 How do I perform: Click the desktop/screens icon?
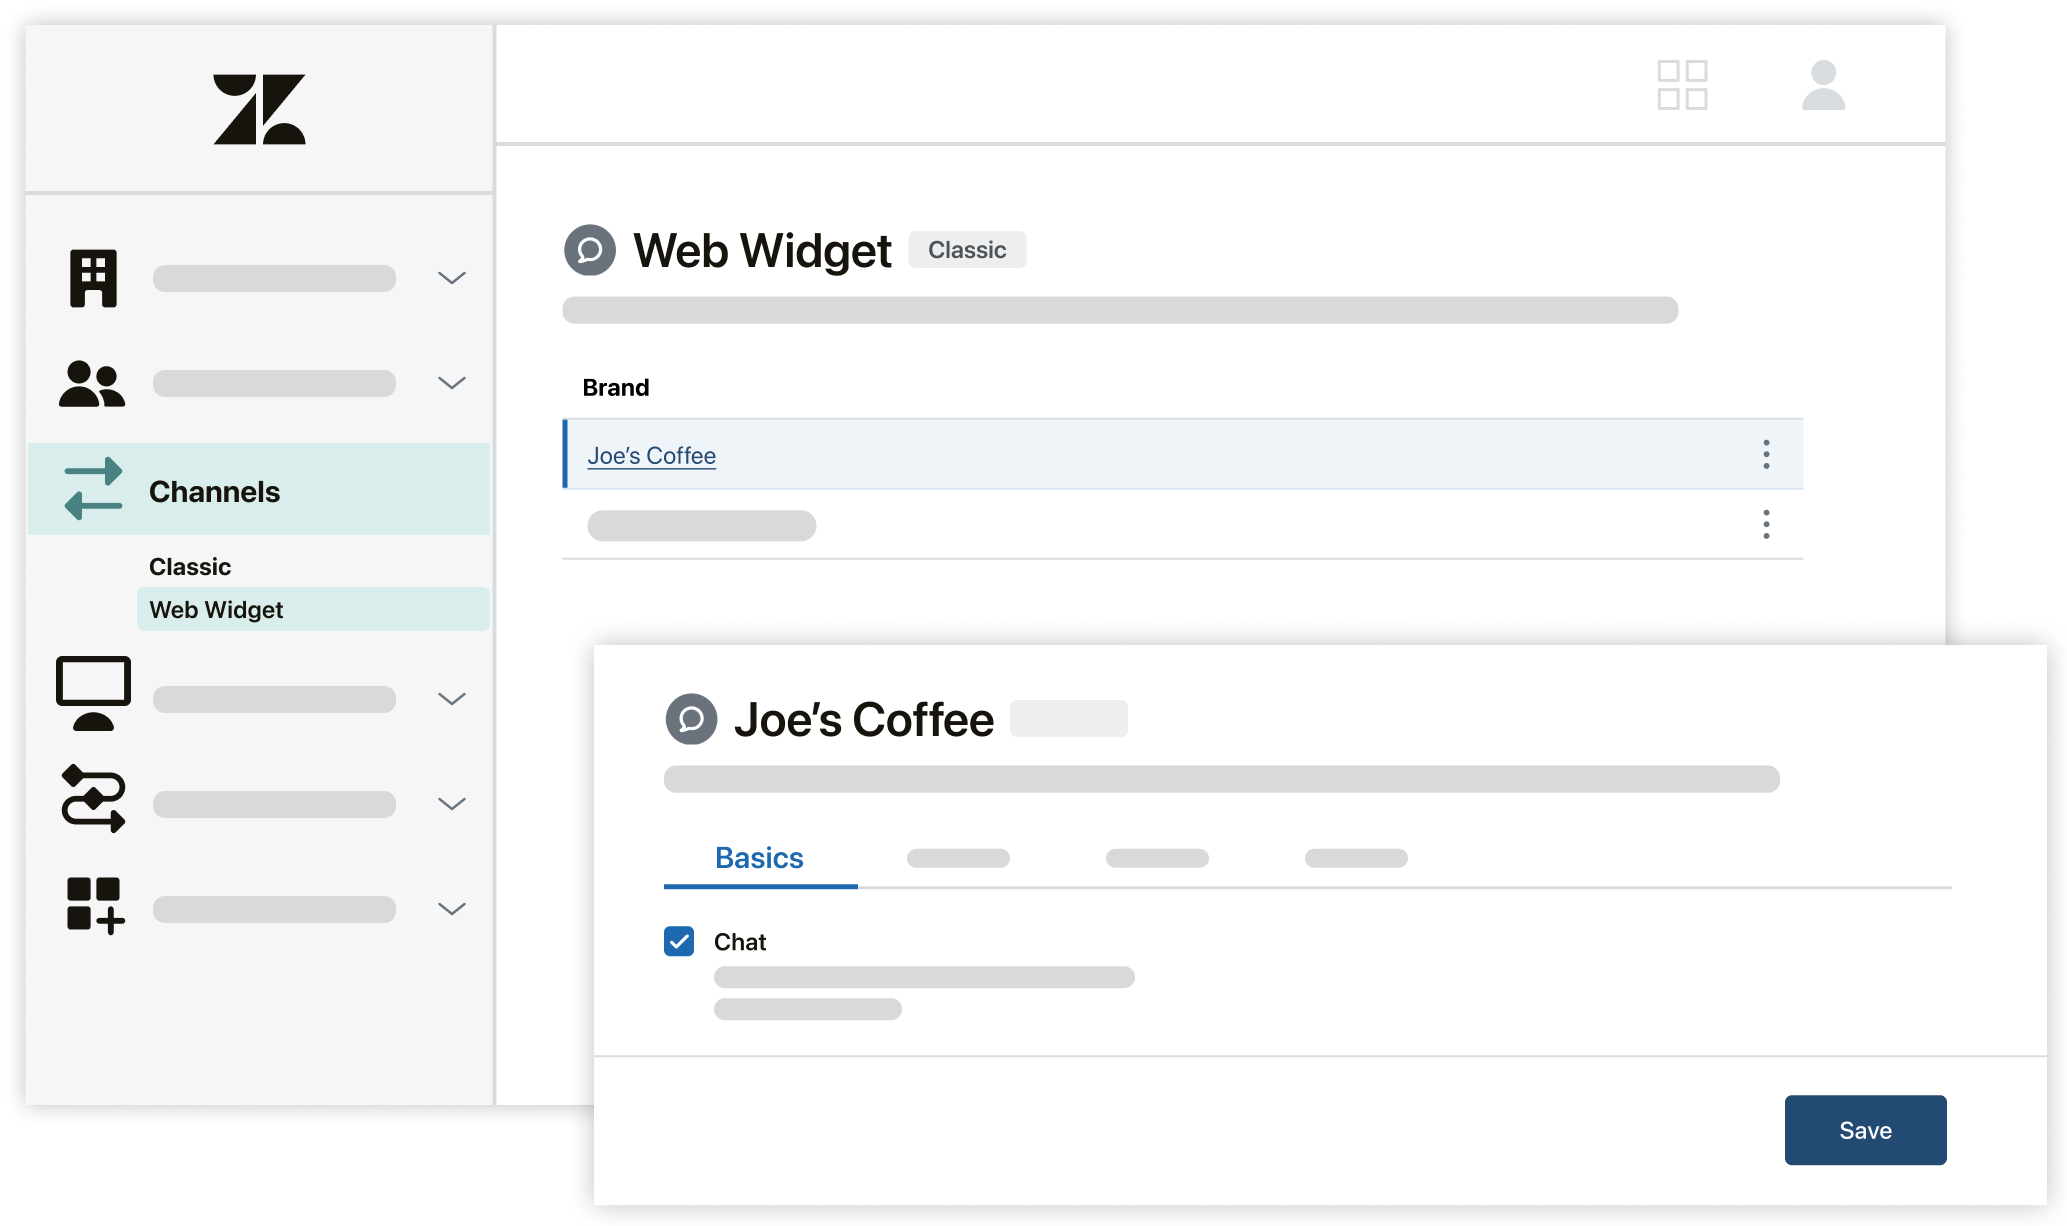click(92, 693)
